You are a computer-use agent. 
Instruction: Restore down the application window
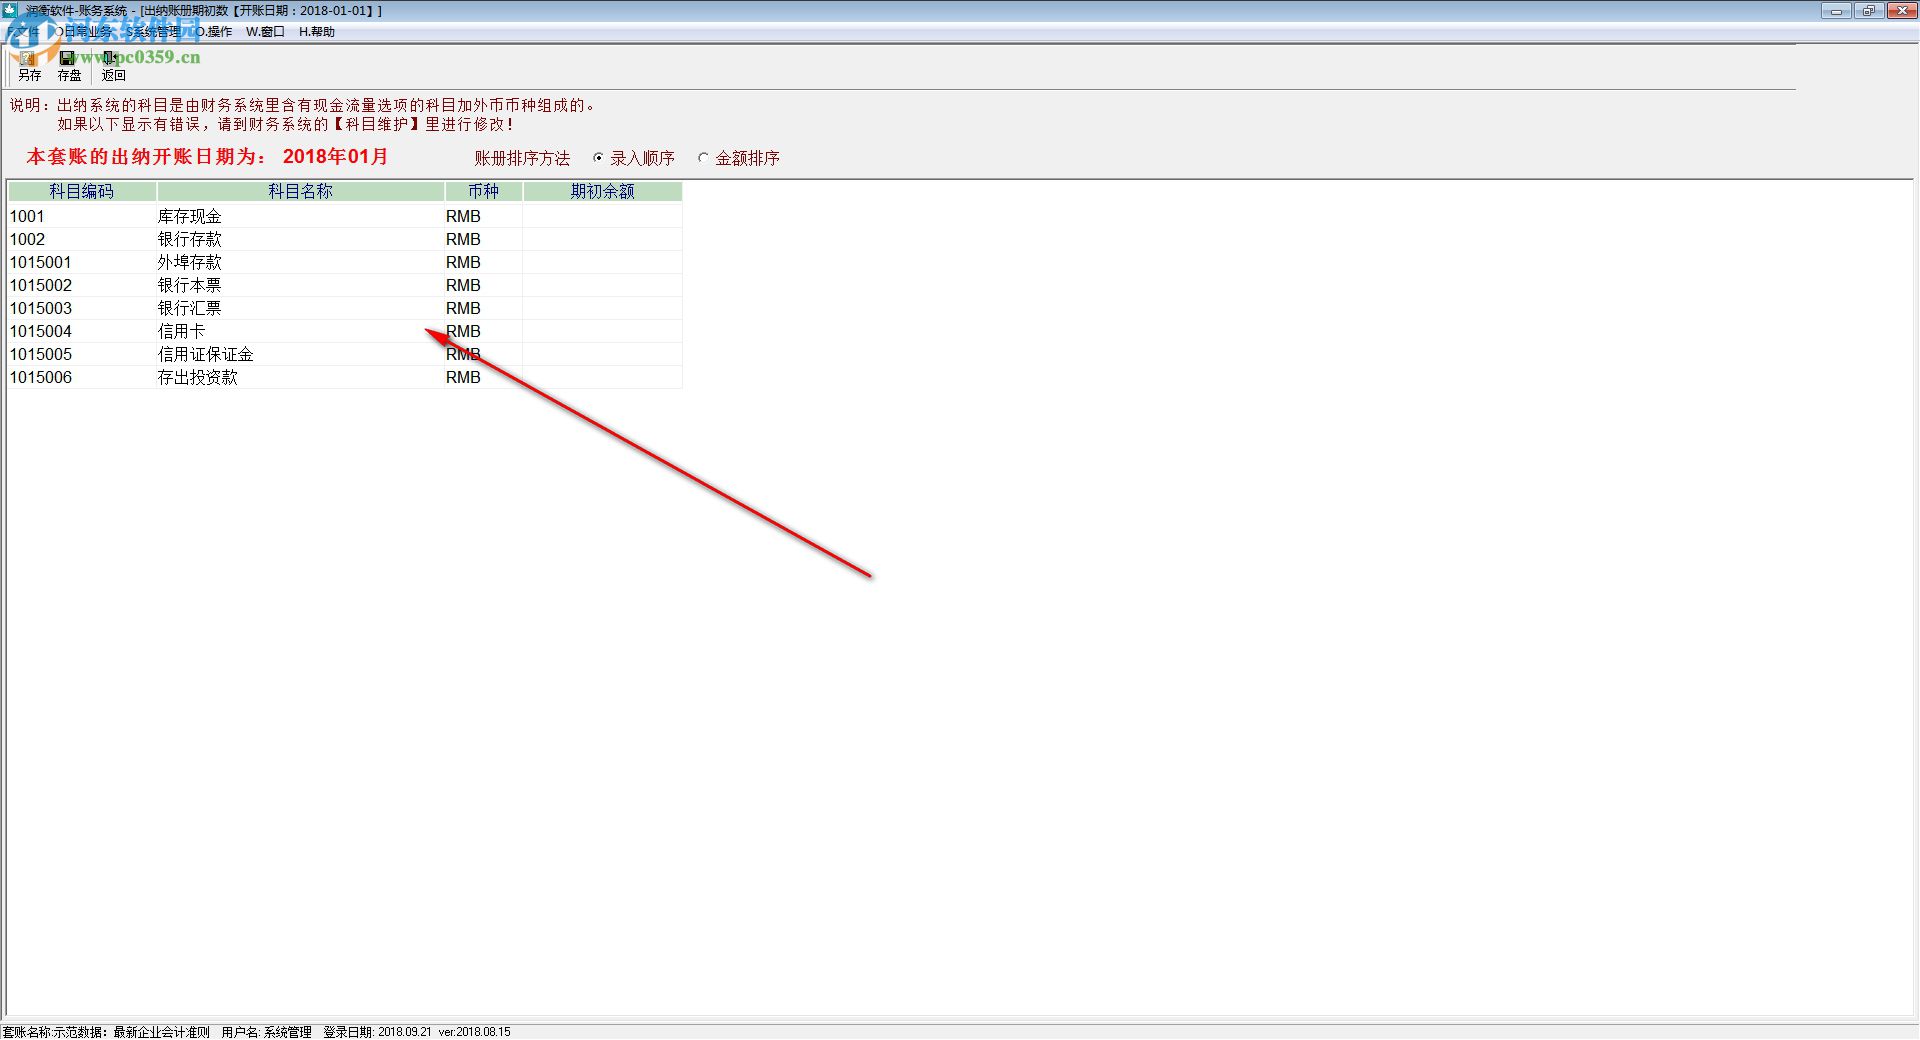1868,11
